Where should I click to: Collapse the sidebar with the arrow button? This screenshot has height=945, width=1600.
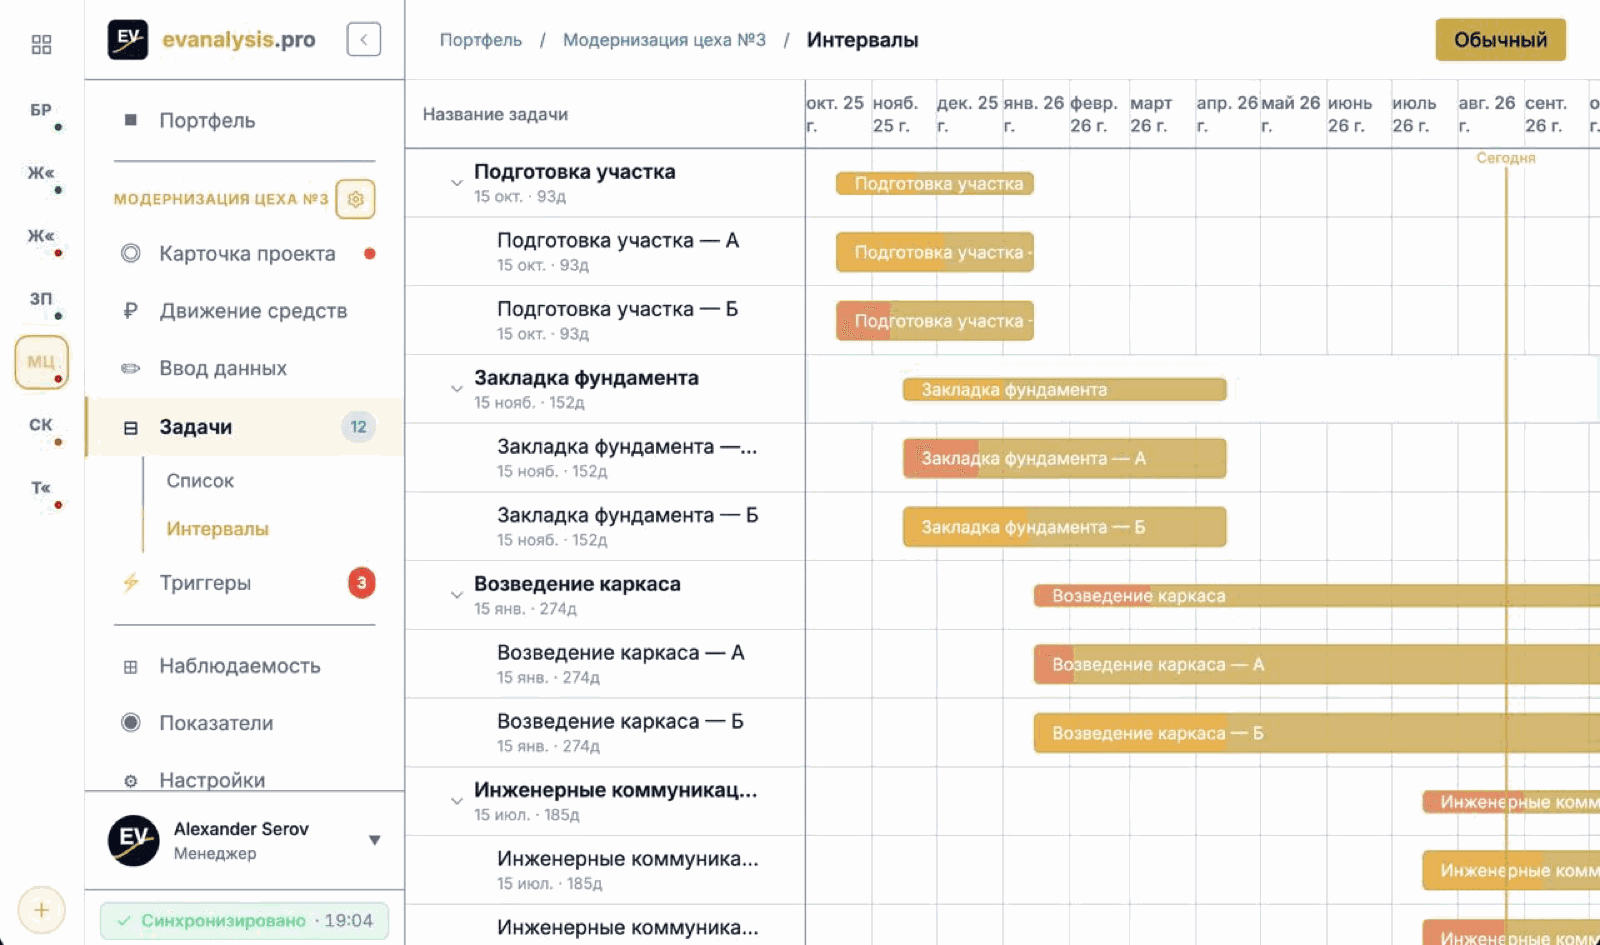(364, 40)
